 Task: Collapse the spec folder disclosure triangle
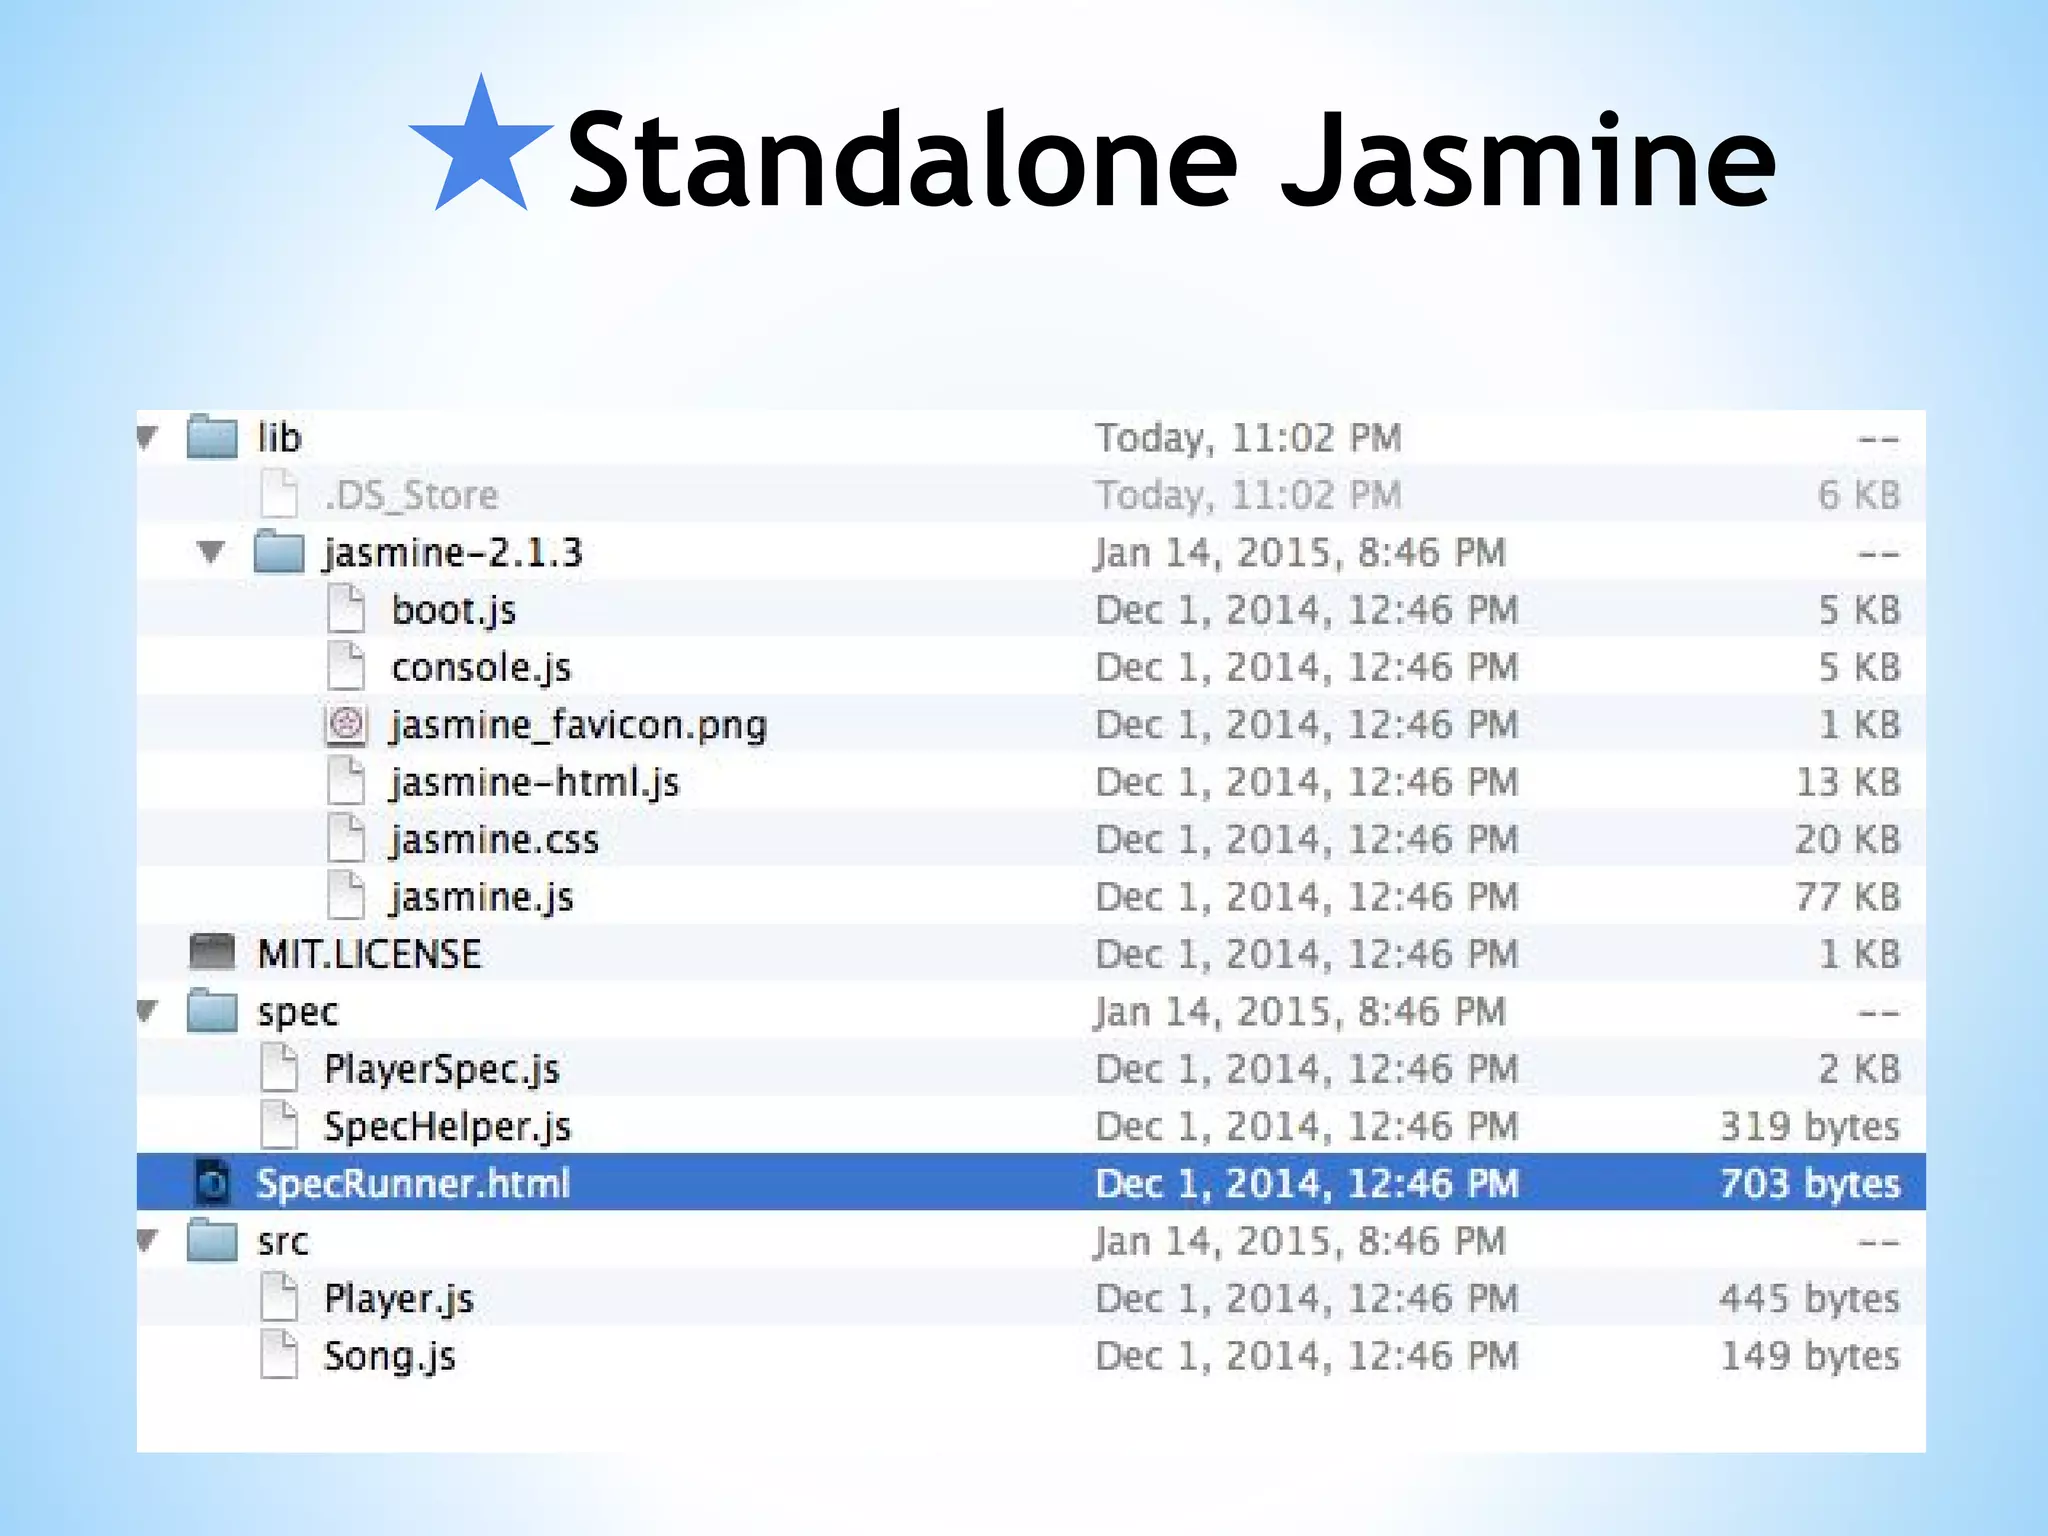148,1011
